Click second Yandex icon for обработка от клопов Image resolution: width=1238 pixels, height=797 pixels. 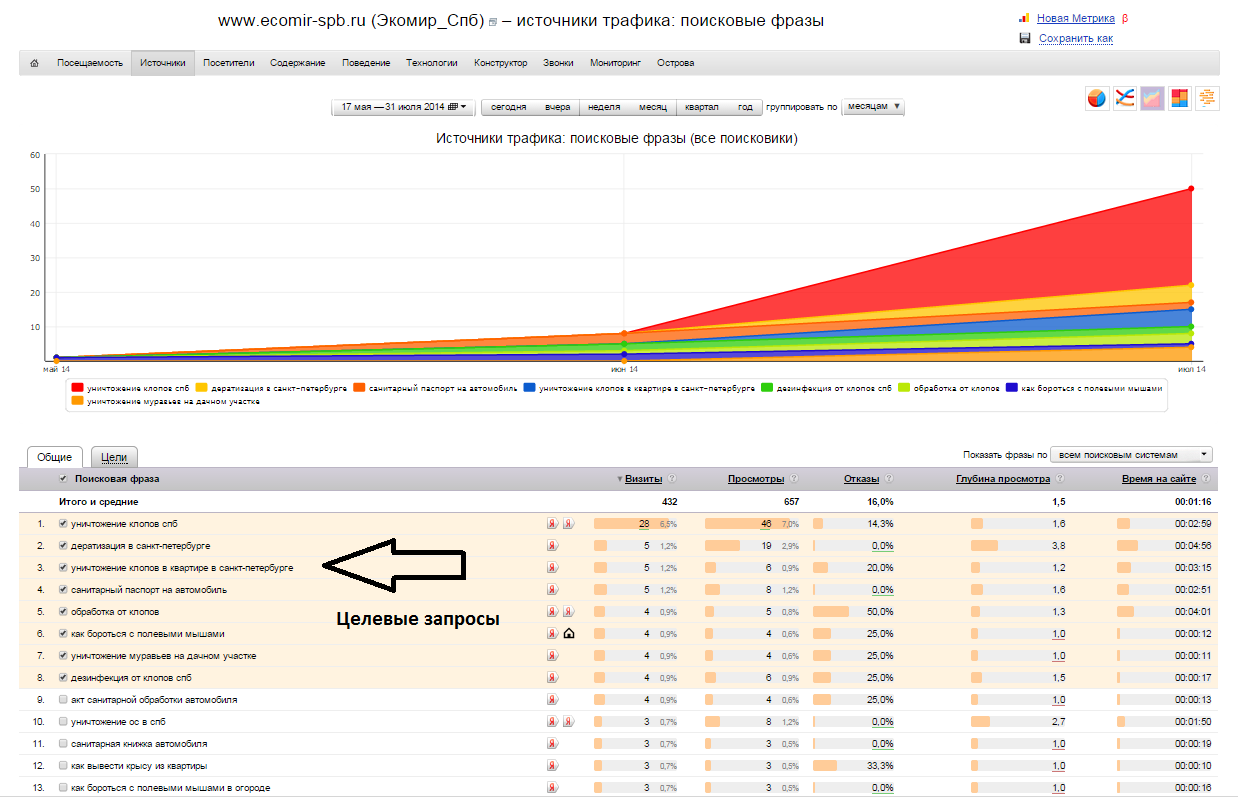click(x=568, y=611)
